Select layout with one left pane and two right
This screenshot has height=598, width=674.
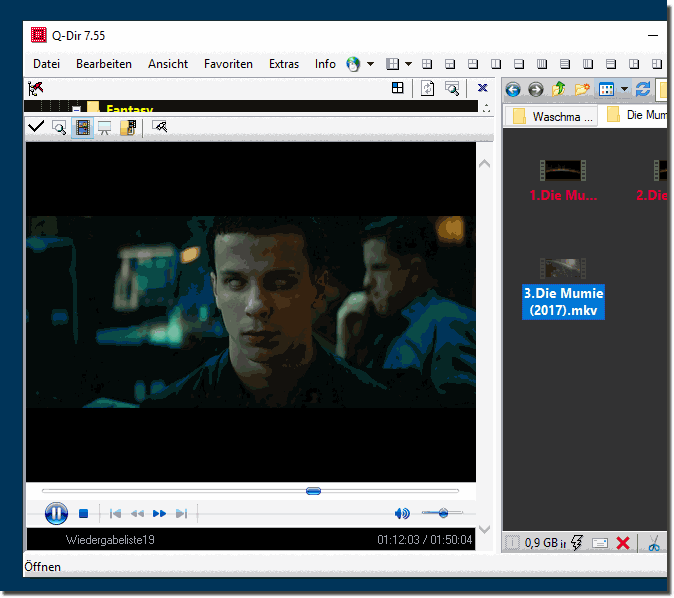pos(634,64)
